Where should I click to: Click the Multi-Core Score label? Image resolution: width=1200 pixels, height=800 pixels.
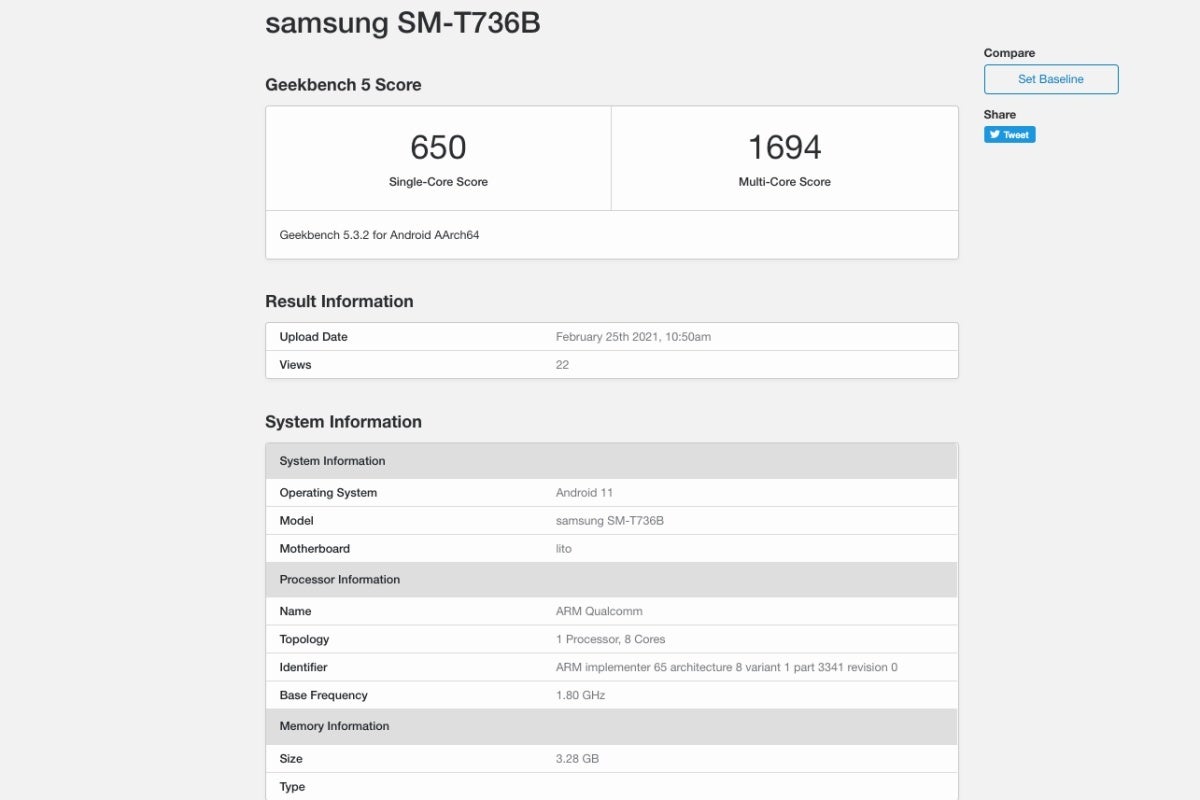(784, 182)
